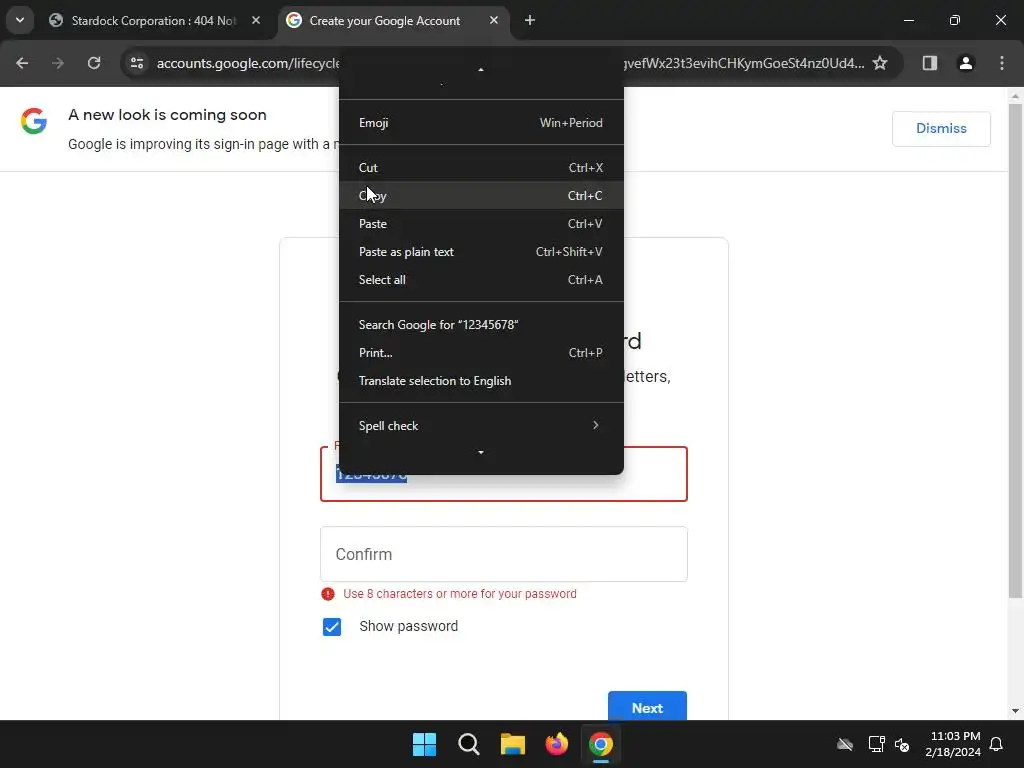Viewport: 1024px width, 768px height.
Task: Open the notifications bell icon
Action: (996, 744)
